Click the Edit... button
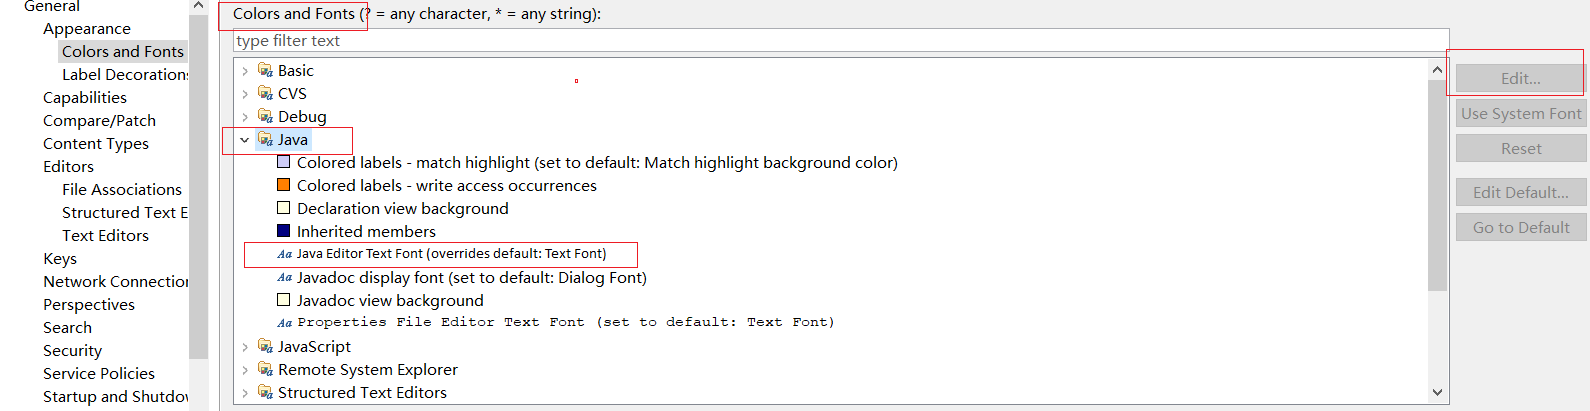Viewport: 1590px width, 411px height. coord(1521,78)
